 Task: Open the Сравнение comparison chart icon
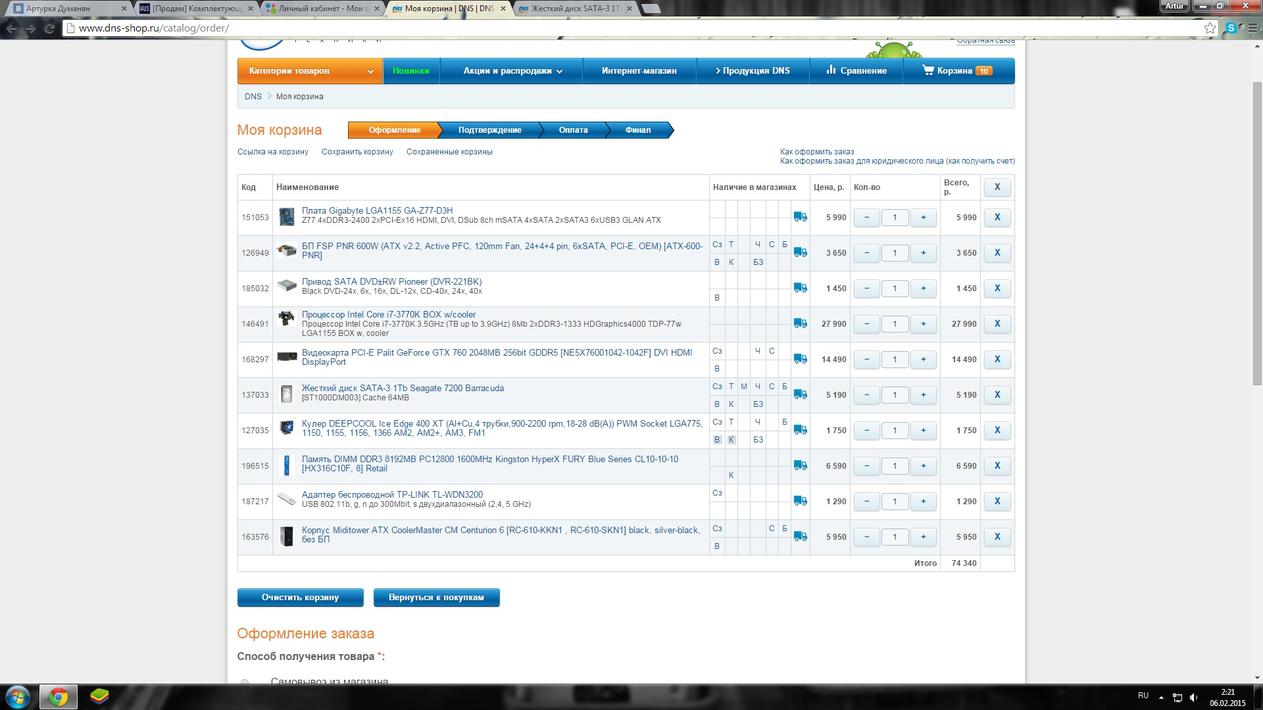coord(831,70)
